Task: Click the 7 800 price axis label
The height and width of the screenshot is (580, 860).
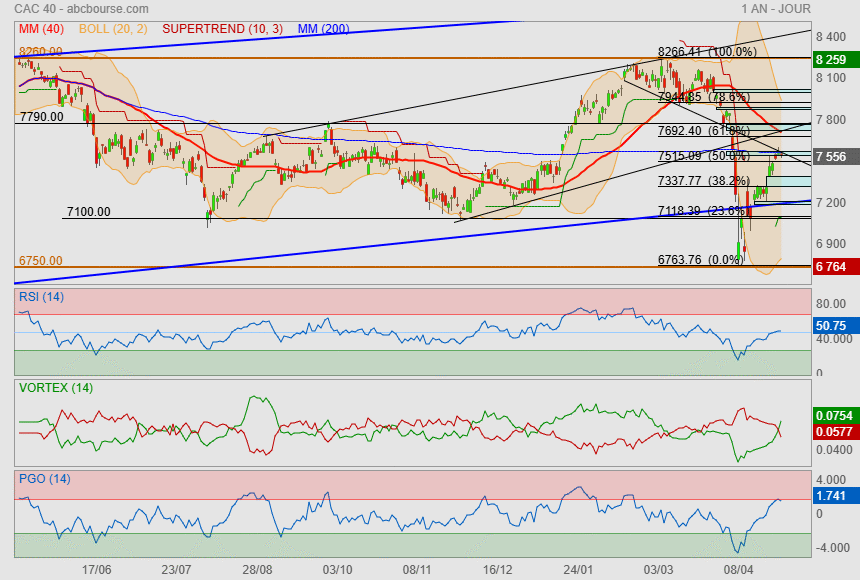Action: (x=831, y=120)
